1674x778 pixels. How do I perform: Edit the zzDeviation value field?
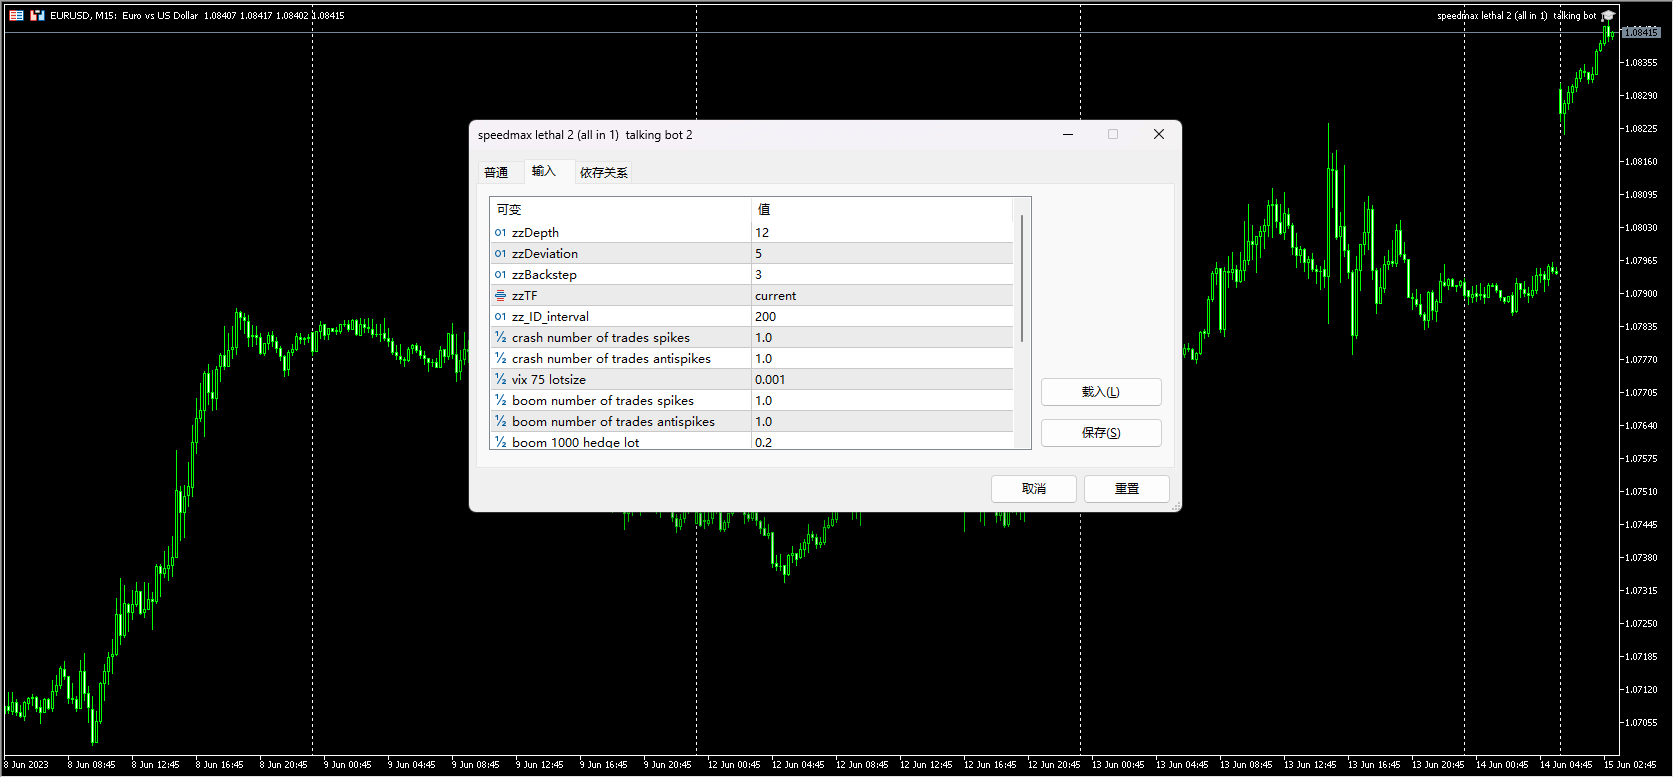[880, 254]
